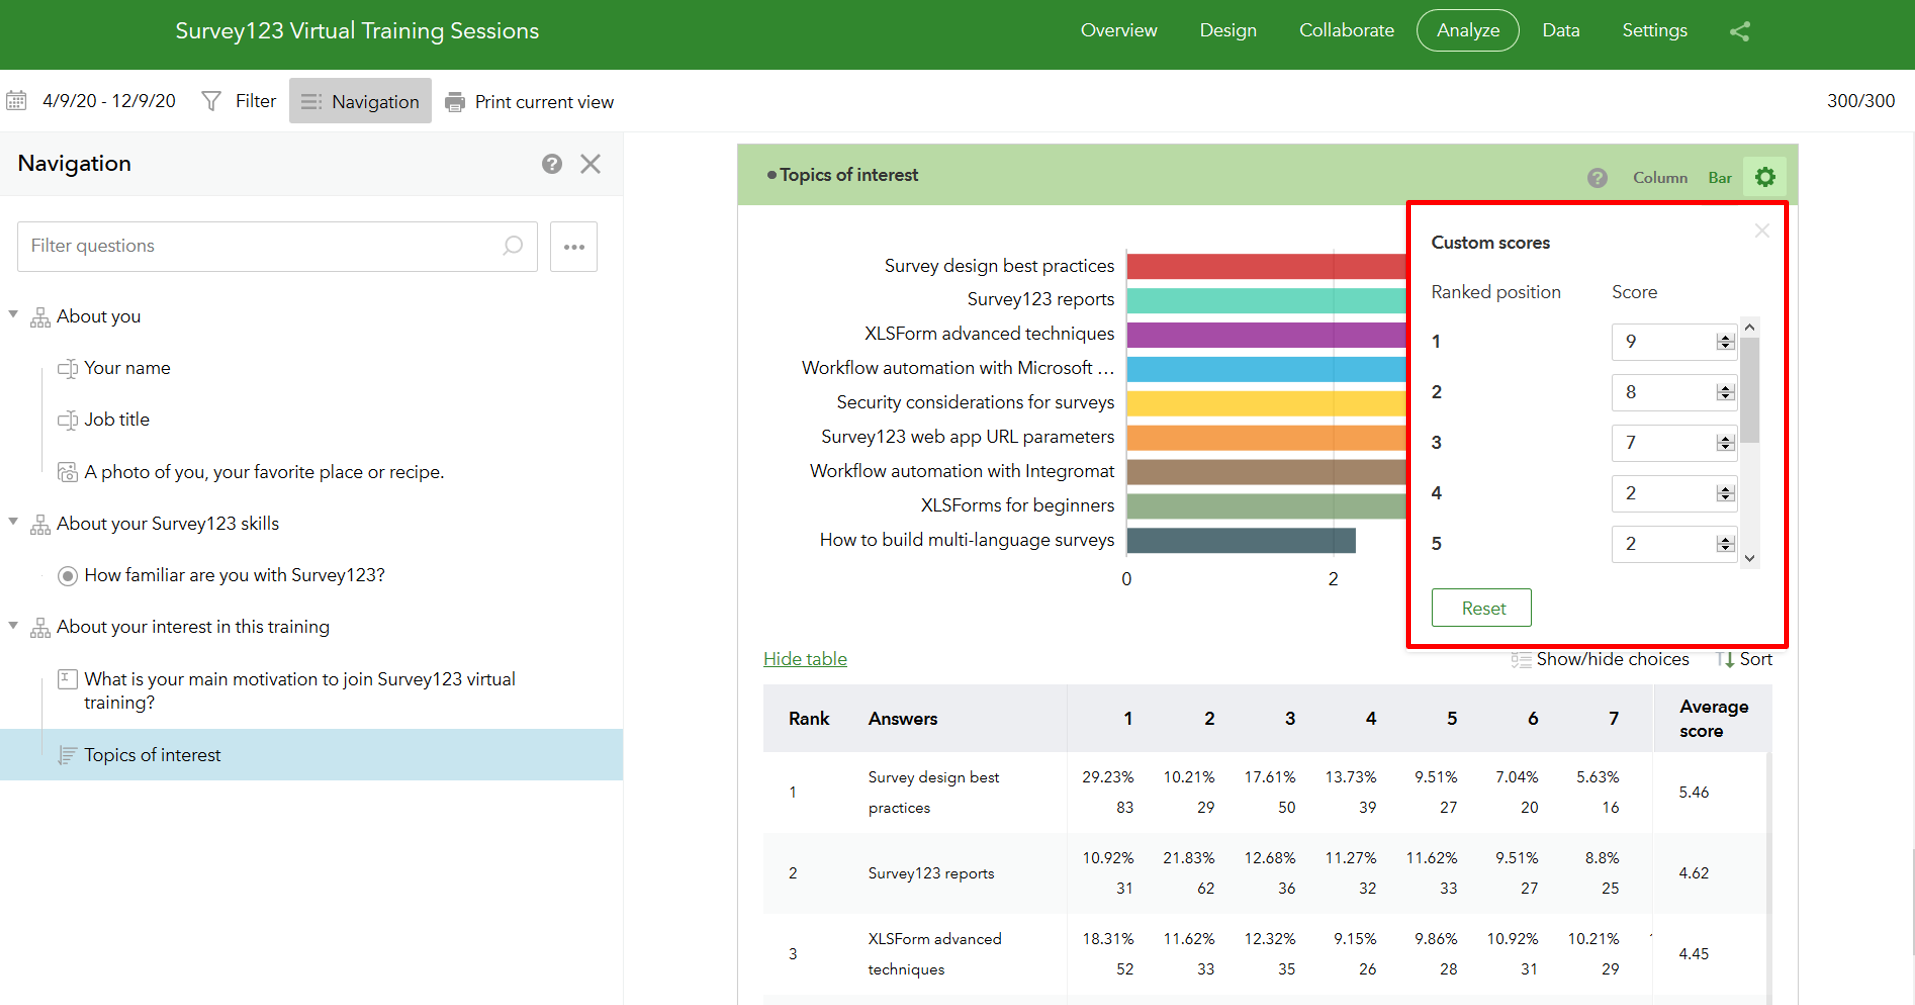Click the share icon in the header
This screenshot has height=1005, width=1915.
click(x=1740, y=31)
